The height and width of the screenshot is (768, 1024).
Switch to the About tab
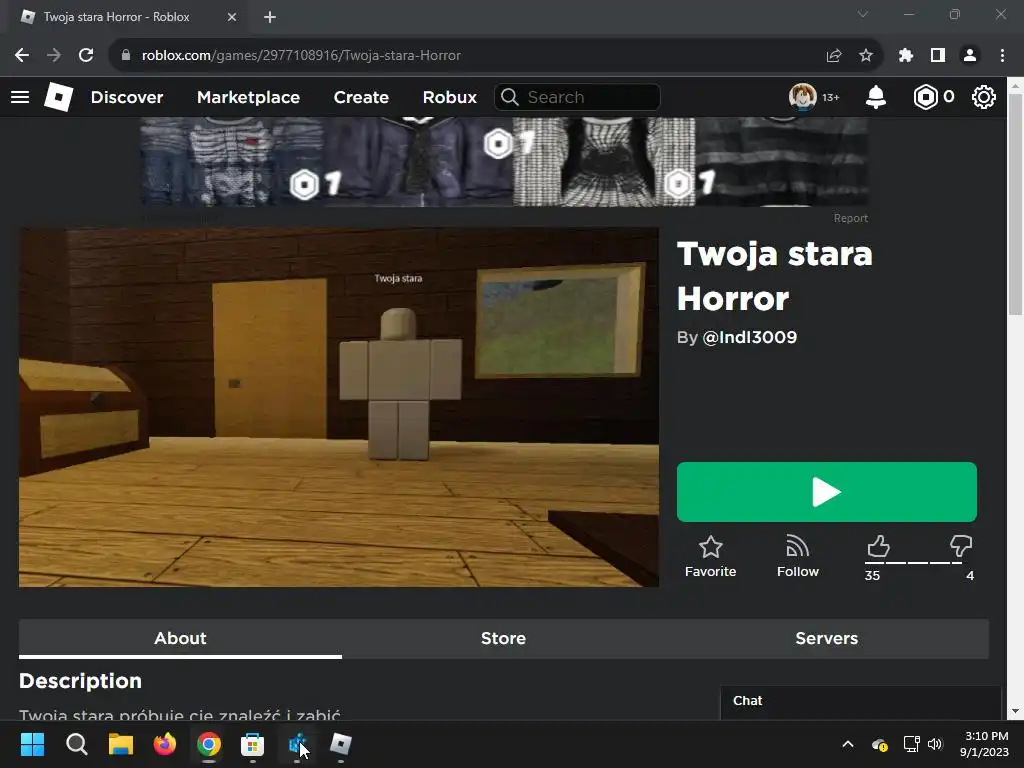click(x=180, y=639)
